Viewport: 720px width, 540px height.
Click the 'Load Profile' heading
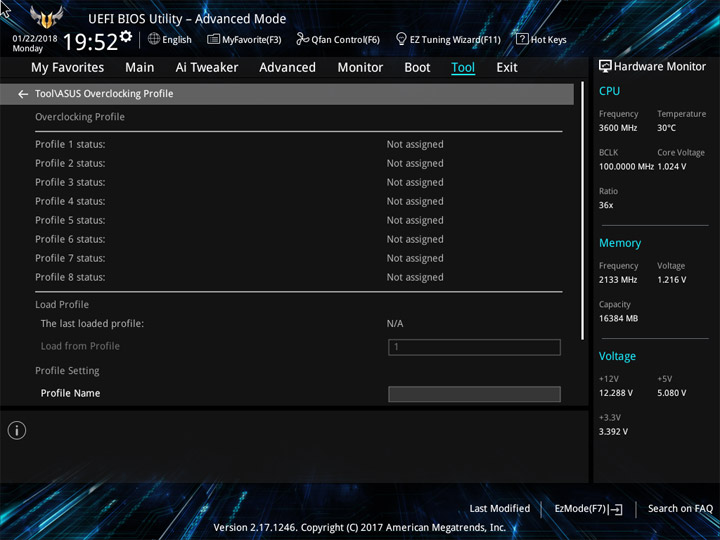[x=62, y=304]
